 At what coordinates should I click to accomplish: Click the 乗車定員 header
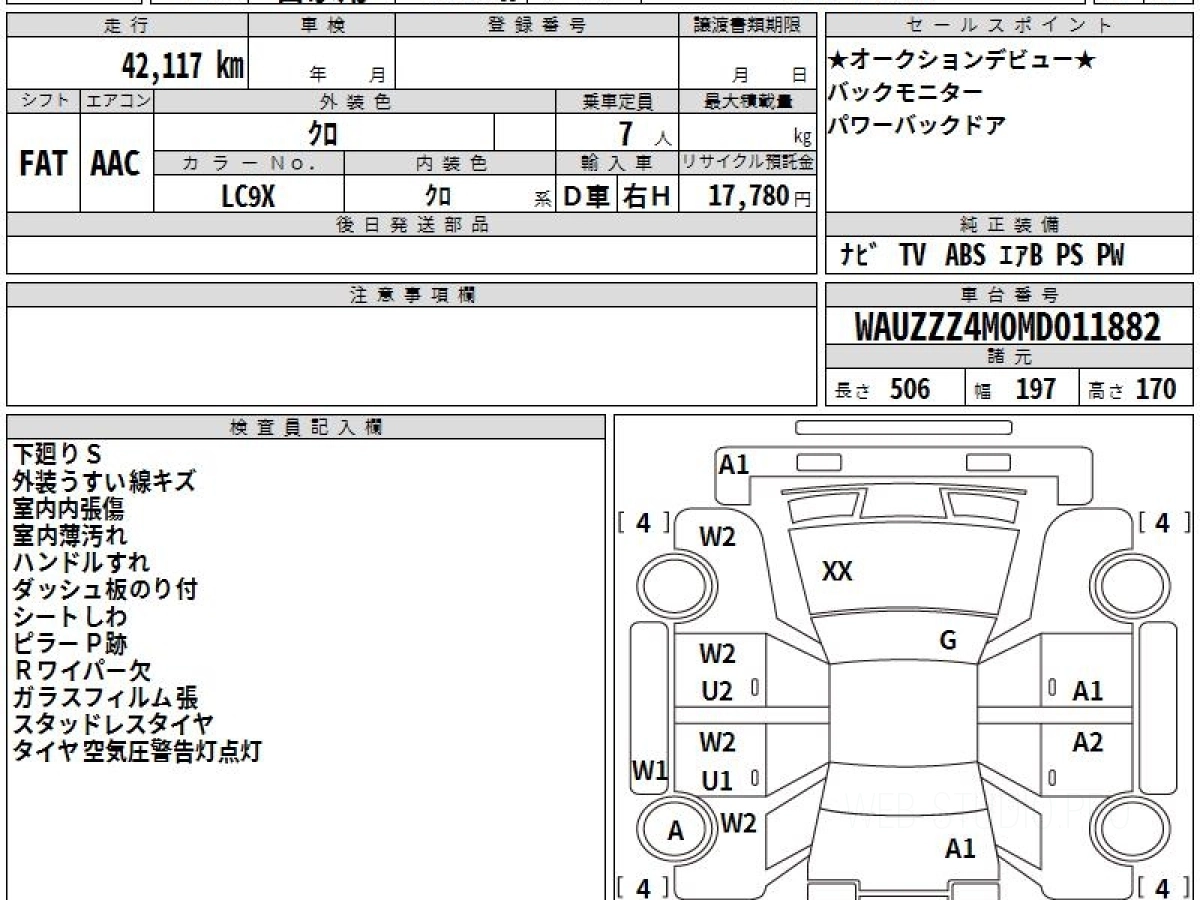point(617,101)
